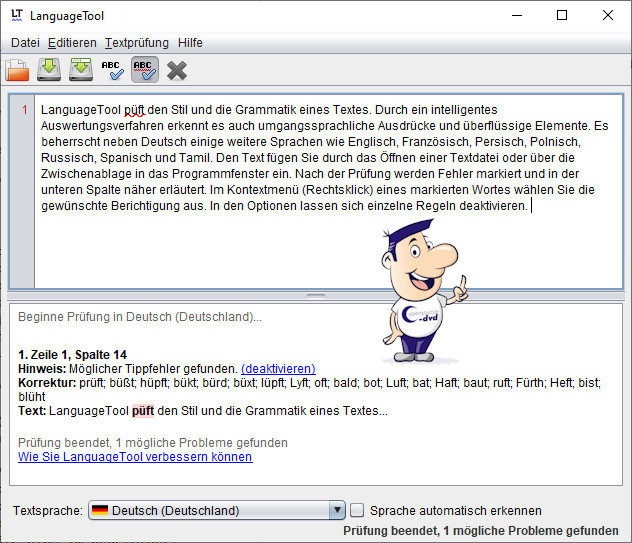Image resolution: width=632 pixels, height=543 pixels.
Task: Click line number 1 in the gutter
Action: coord(25,110)
